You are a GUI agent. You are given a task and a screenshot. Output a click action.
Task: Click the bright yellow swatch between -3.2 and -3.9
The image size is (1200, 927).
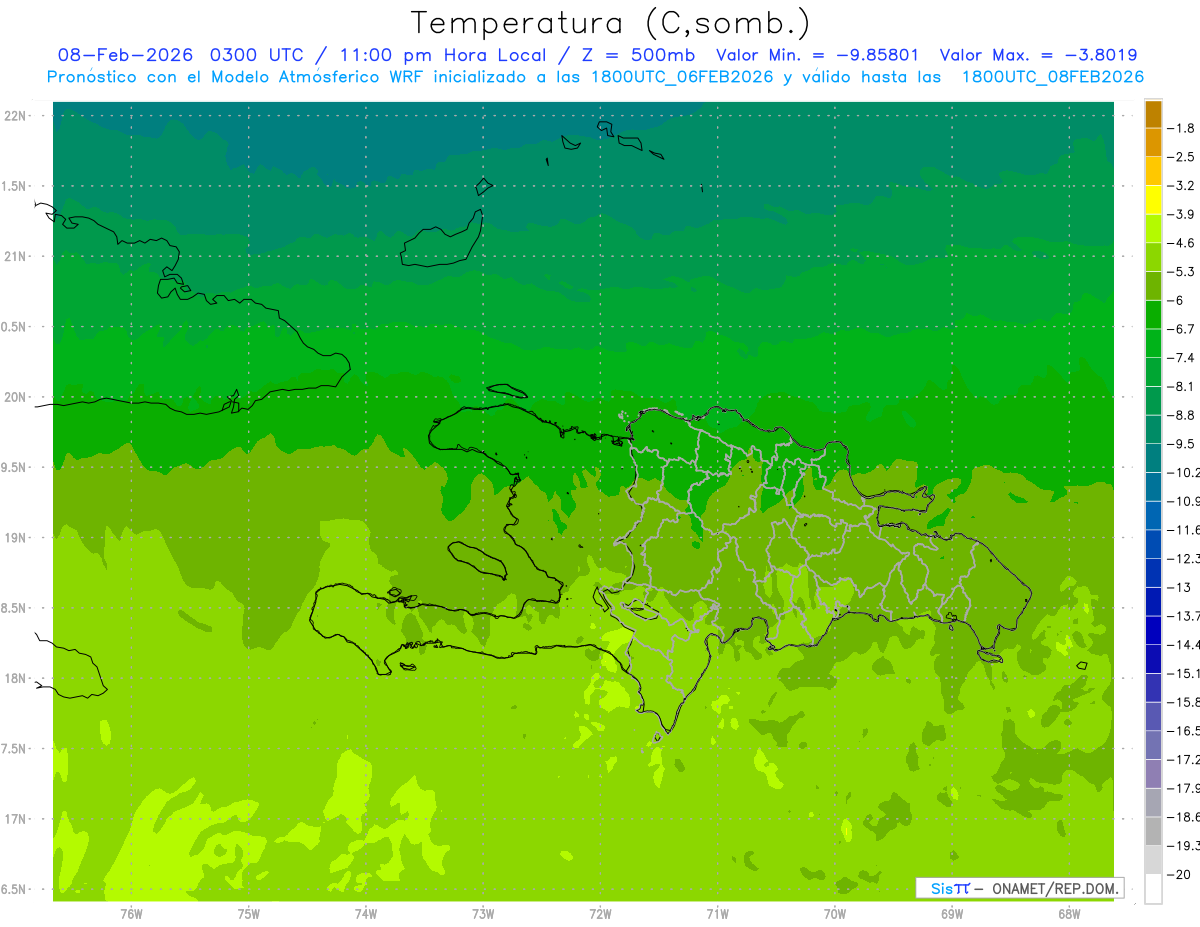1153,200
